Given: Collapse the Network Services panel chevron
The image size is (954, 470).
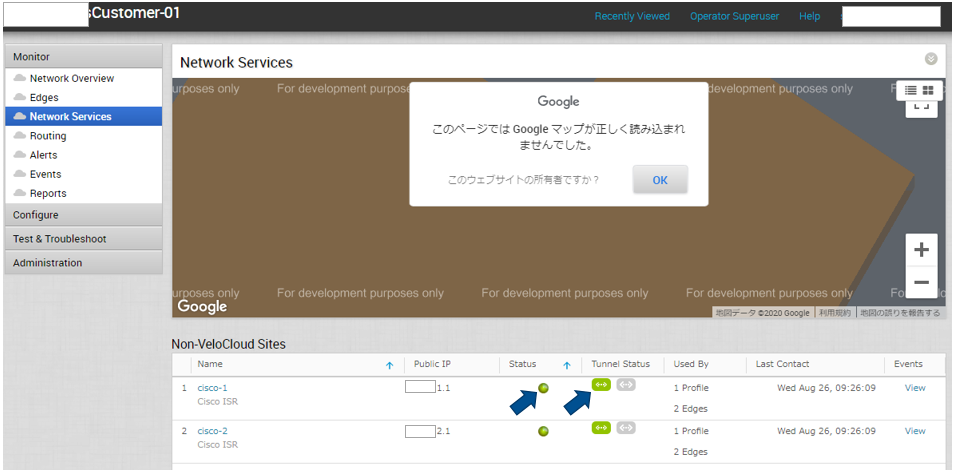Looking at the screenshot, I should [x=931, y=59].
